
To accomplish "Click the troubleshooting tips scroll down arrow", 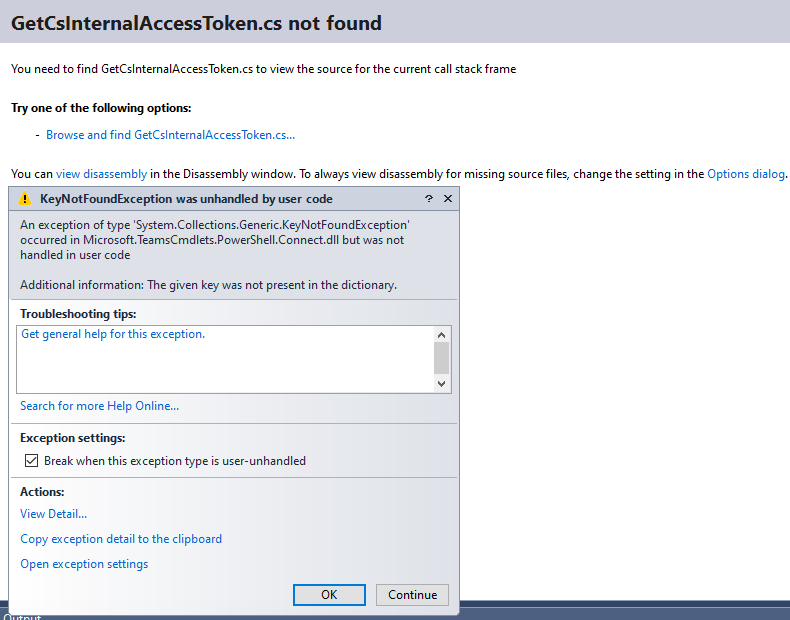I will (441, 383).
